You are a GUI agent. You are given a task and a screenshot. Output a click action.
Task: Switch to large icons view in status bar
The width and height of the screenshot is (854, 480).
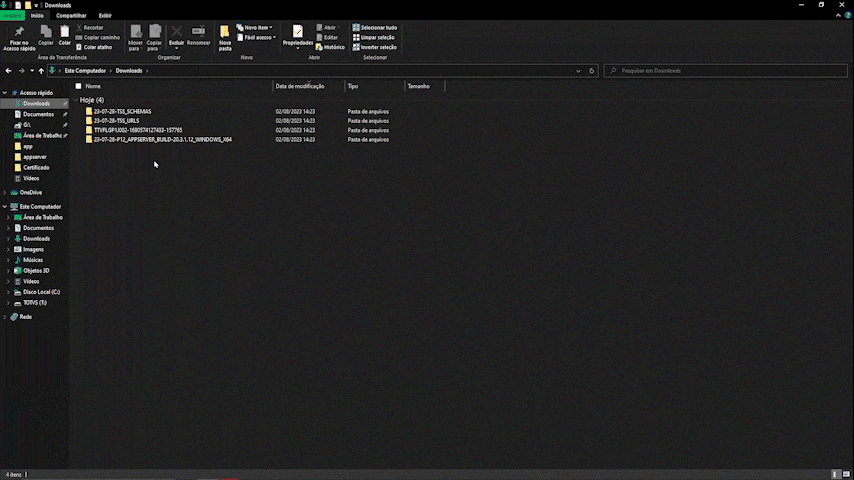pos(846,475)
